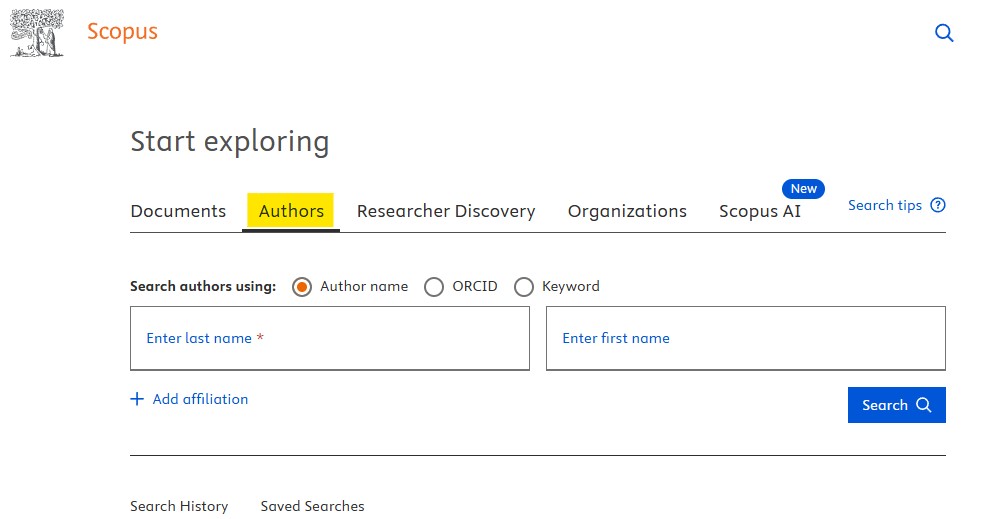Go to the Organizations tab
993x519 pixels.
(x=627, y=211)
